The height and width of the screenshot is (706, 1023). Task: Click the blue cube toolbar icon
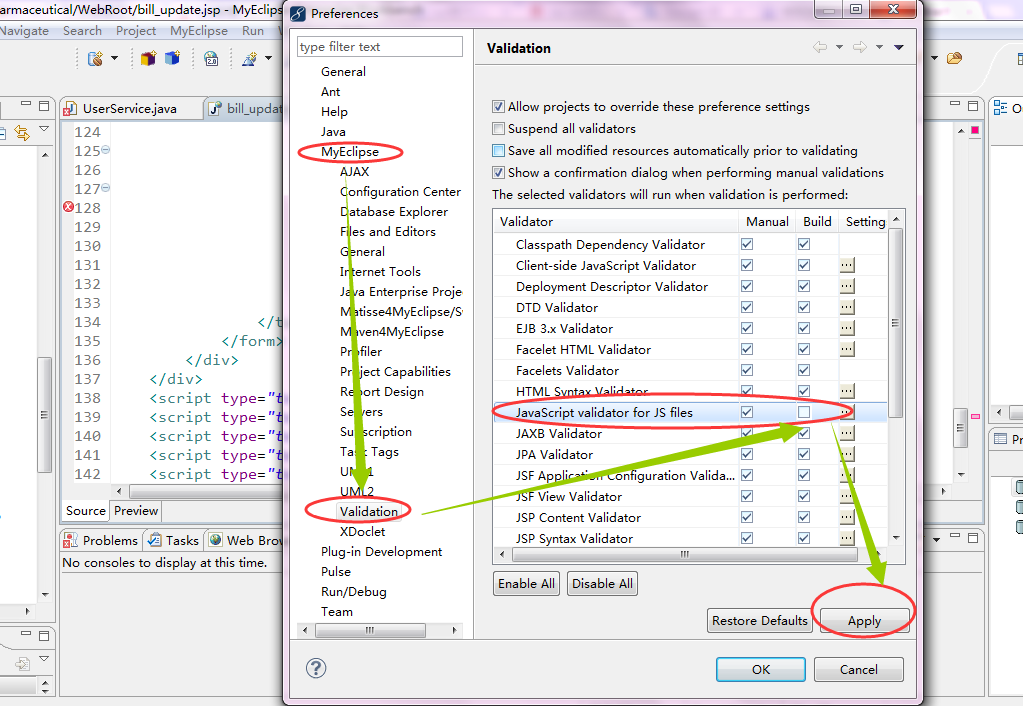coord(172,58)
